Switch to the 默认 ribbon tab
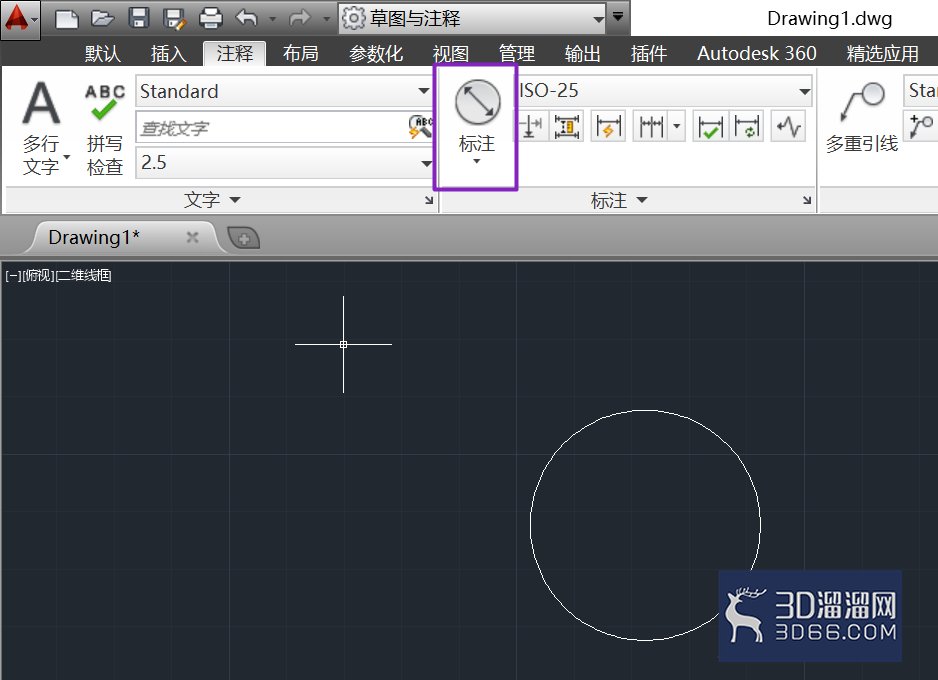The height and width of the screenshot is (680, 938). (103, 54)
